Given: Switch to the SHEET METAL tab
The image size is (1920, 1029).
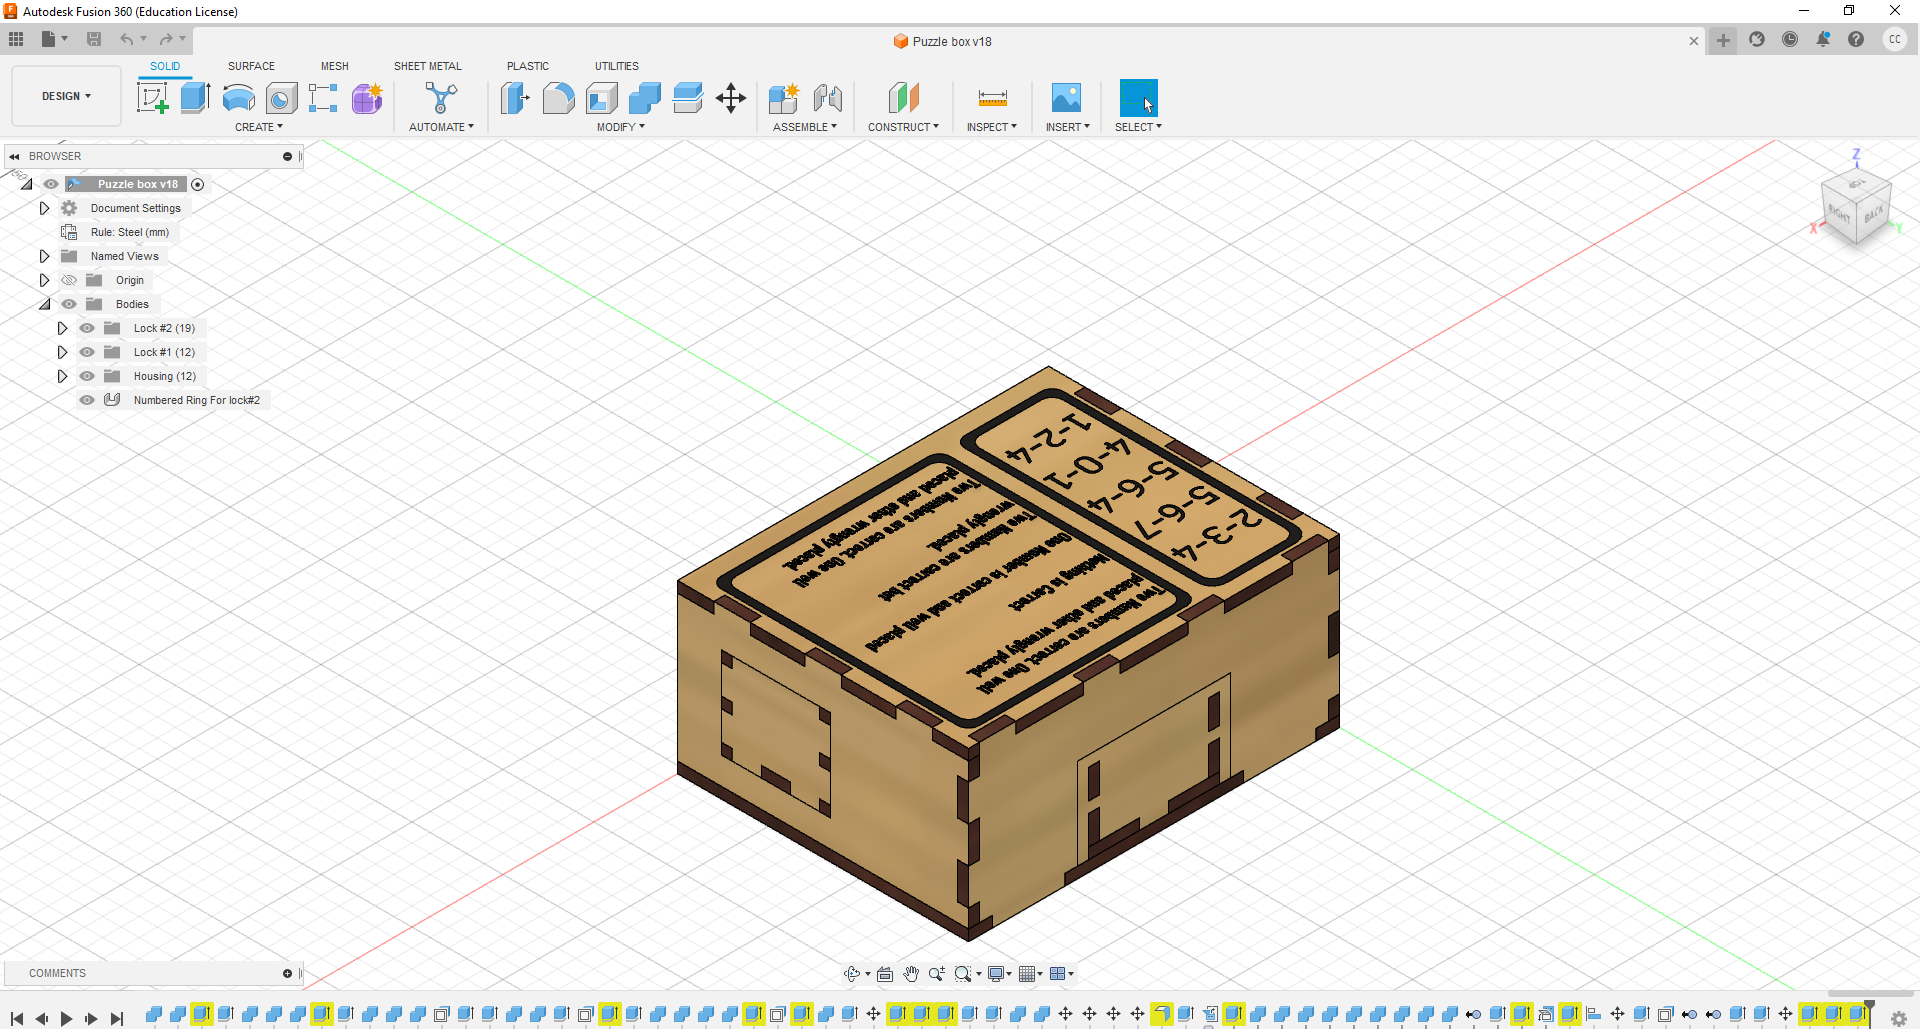Looking at the screenshot, I should 427,66.
